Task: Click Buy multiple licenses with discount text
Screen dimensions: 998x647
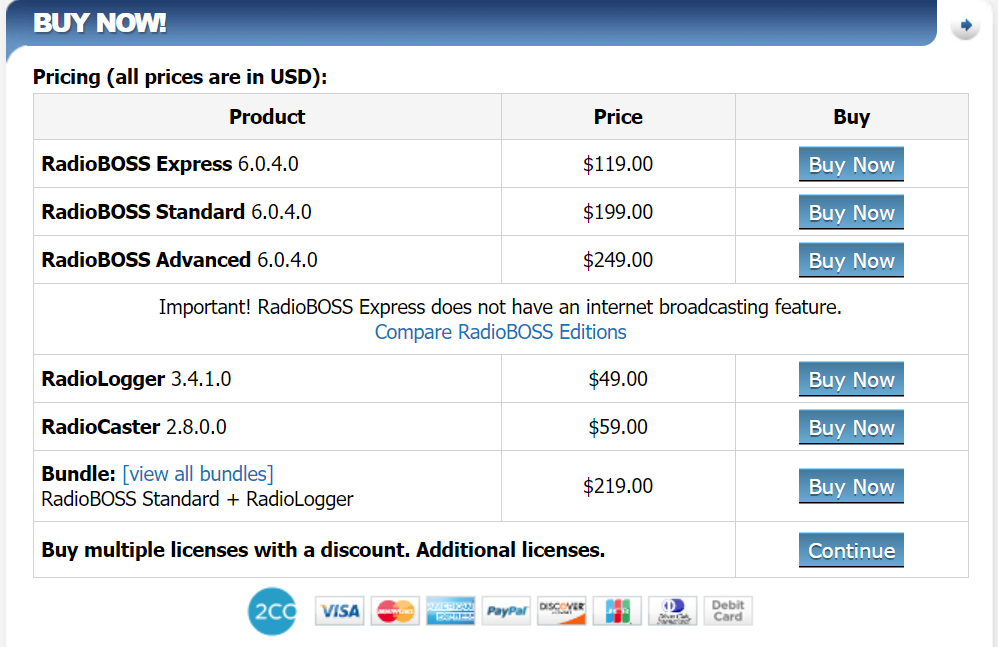Action: tap(323, 550)
